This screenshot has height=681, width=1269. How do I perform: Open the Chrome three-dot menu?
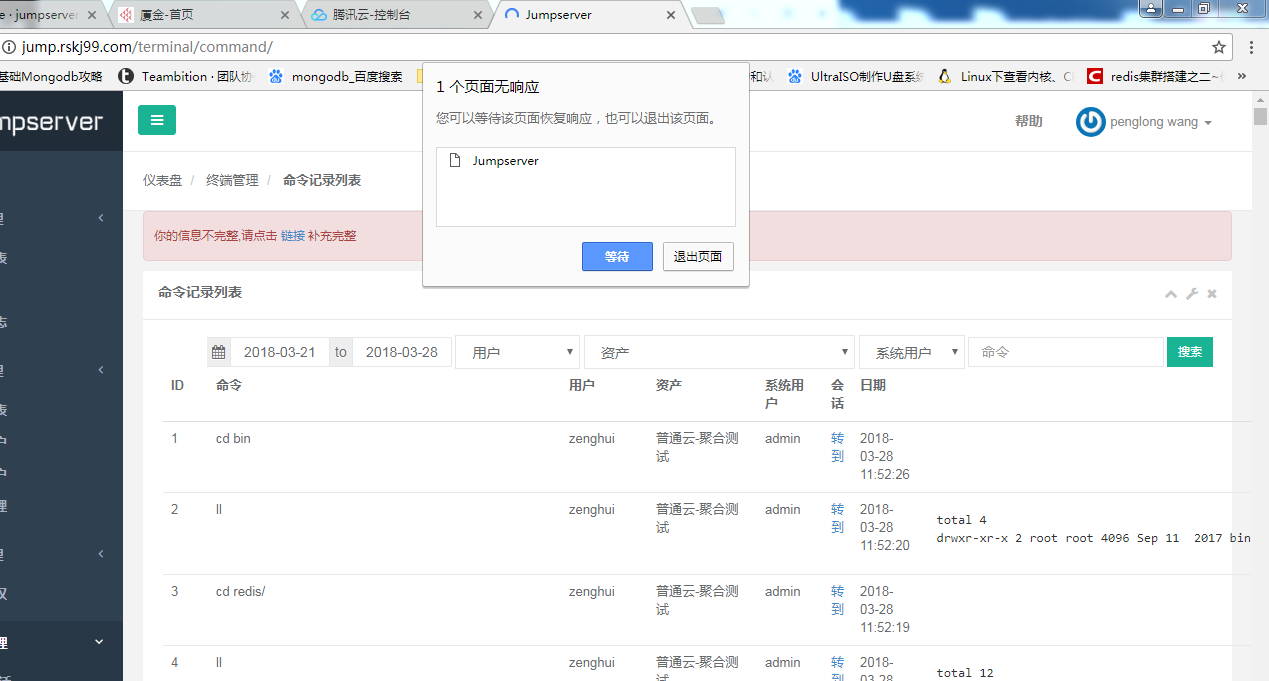1251,47
